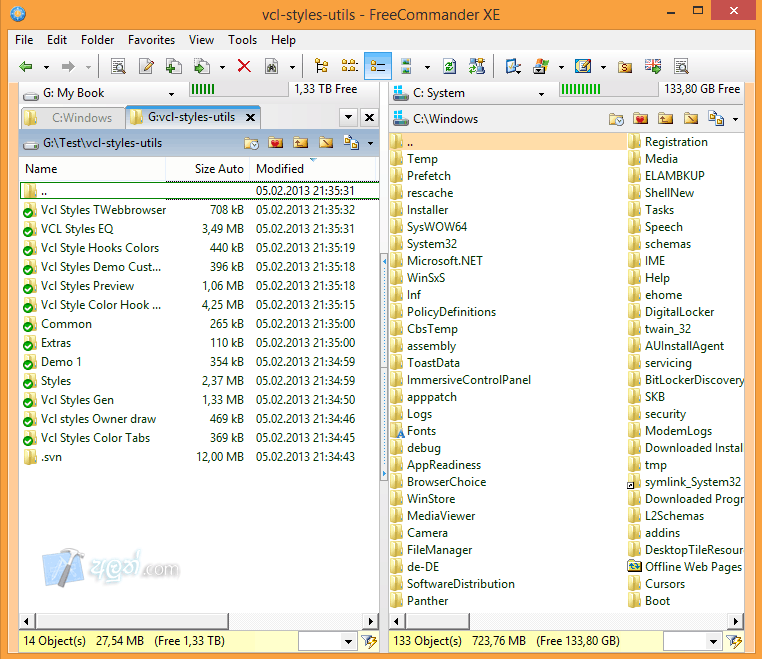Click the folder with S icon
This screenshot has height=659, width=762.
[625, 67]
